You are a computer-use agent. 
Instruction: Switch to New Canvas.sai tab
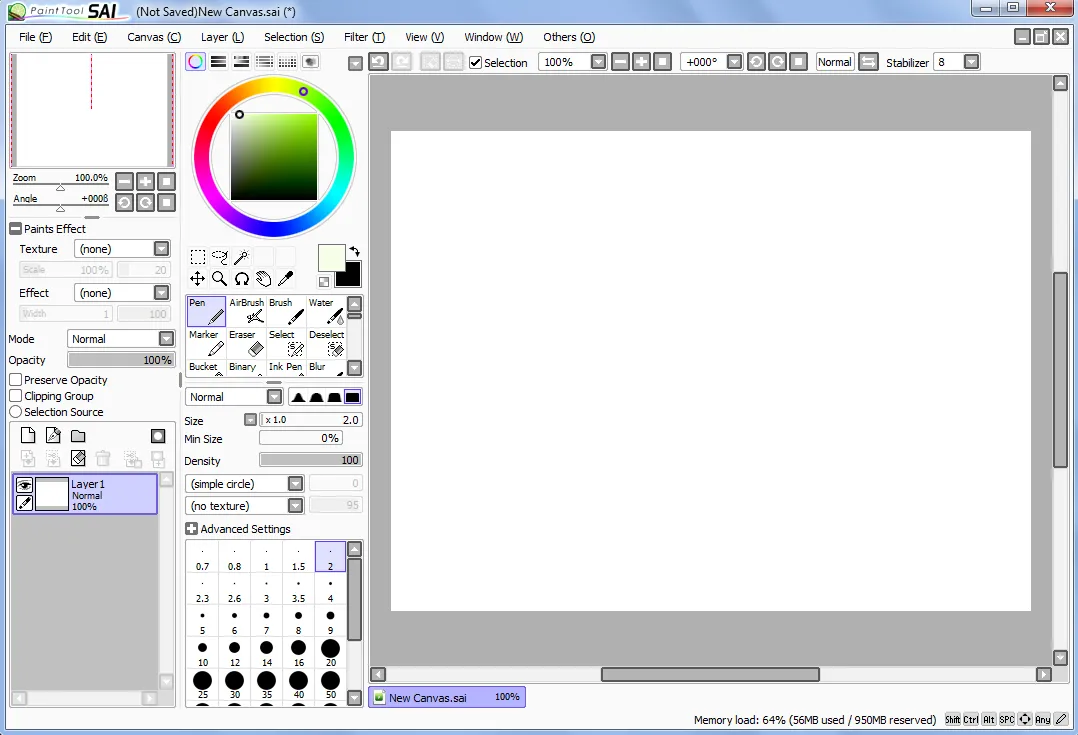[447, 697]
